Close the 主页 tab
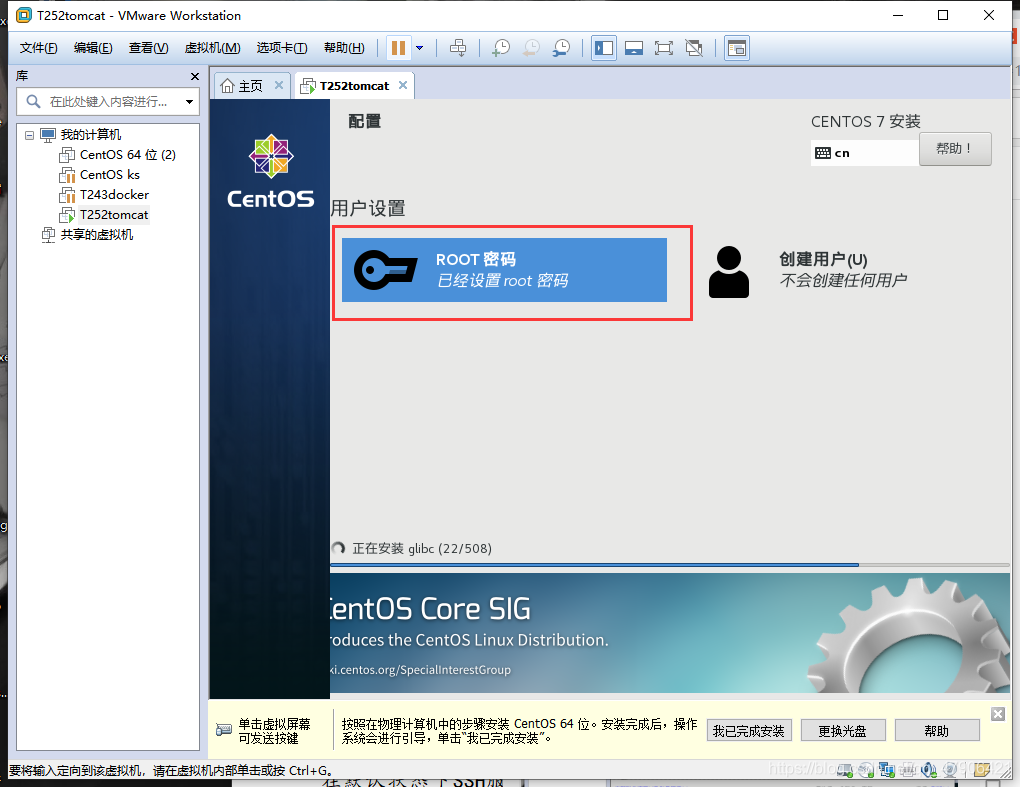The height and width of the screenshot is (787, 1020). 278,85
